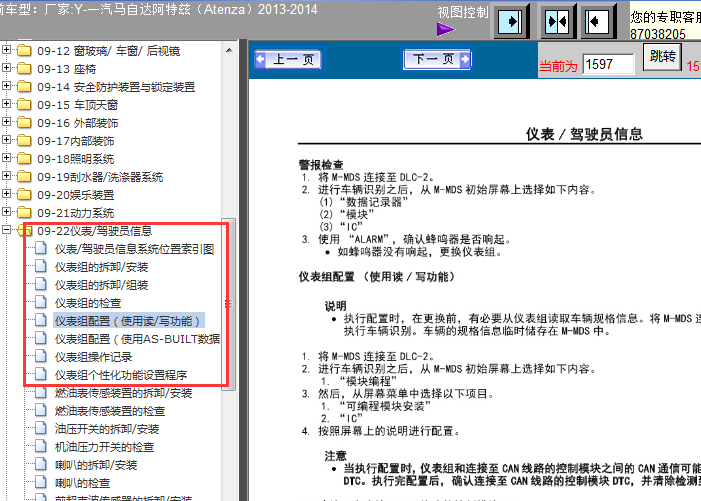Expand the 09-17内部装饰 folder

(6, 139)
